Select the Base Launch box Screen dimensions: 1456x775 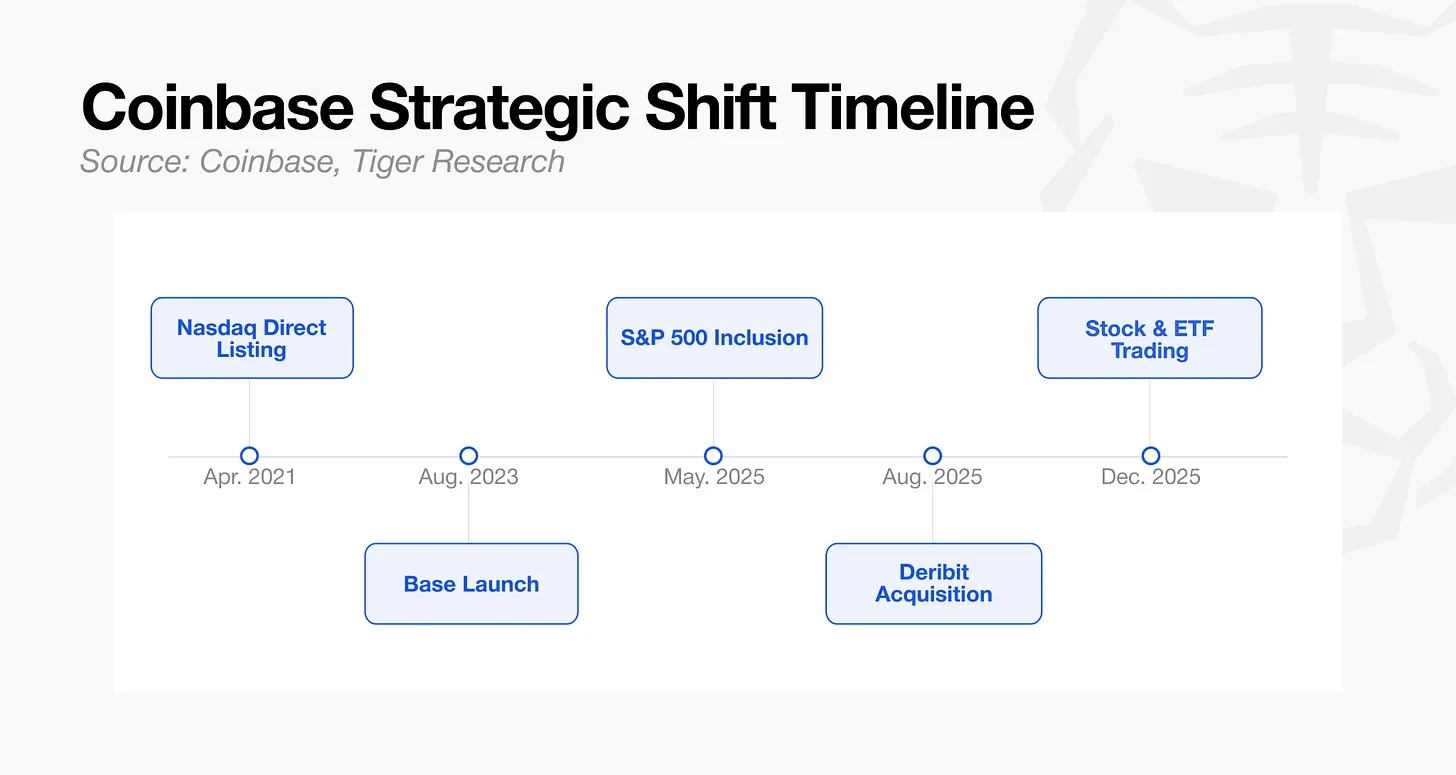[x=471, y=584]
